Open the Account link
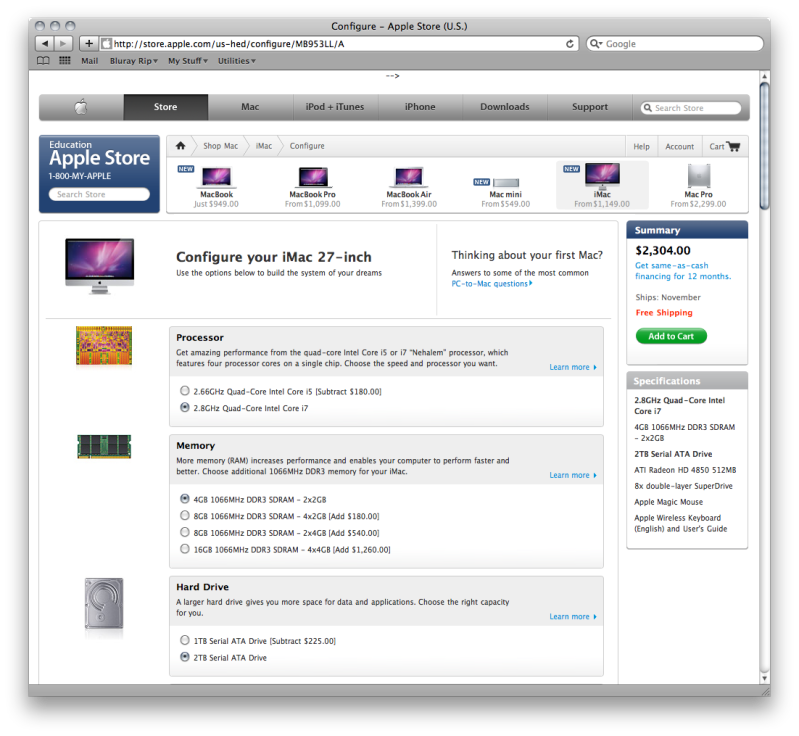This screenshot has width=799, height=736. (680, 147)
